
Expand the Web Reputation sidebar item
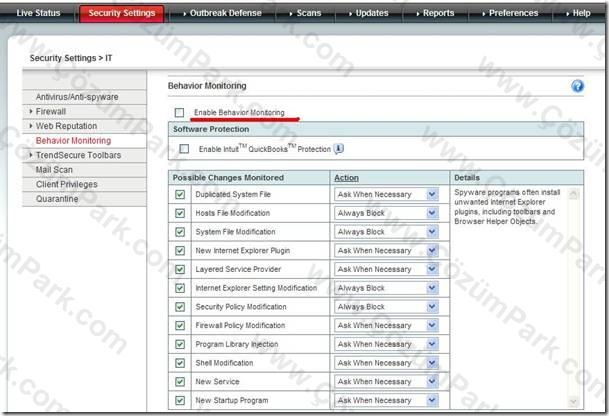[85, 126]
